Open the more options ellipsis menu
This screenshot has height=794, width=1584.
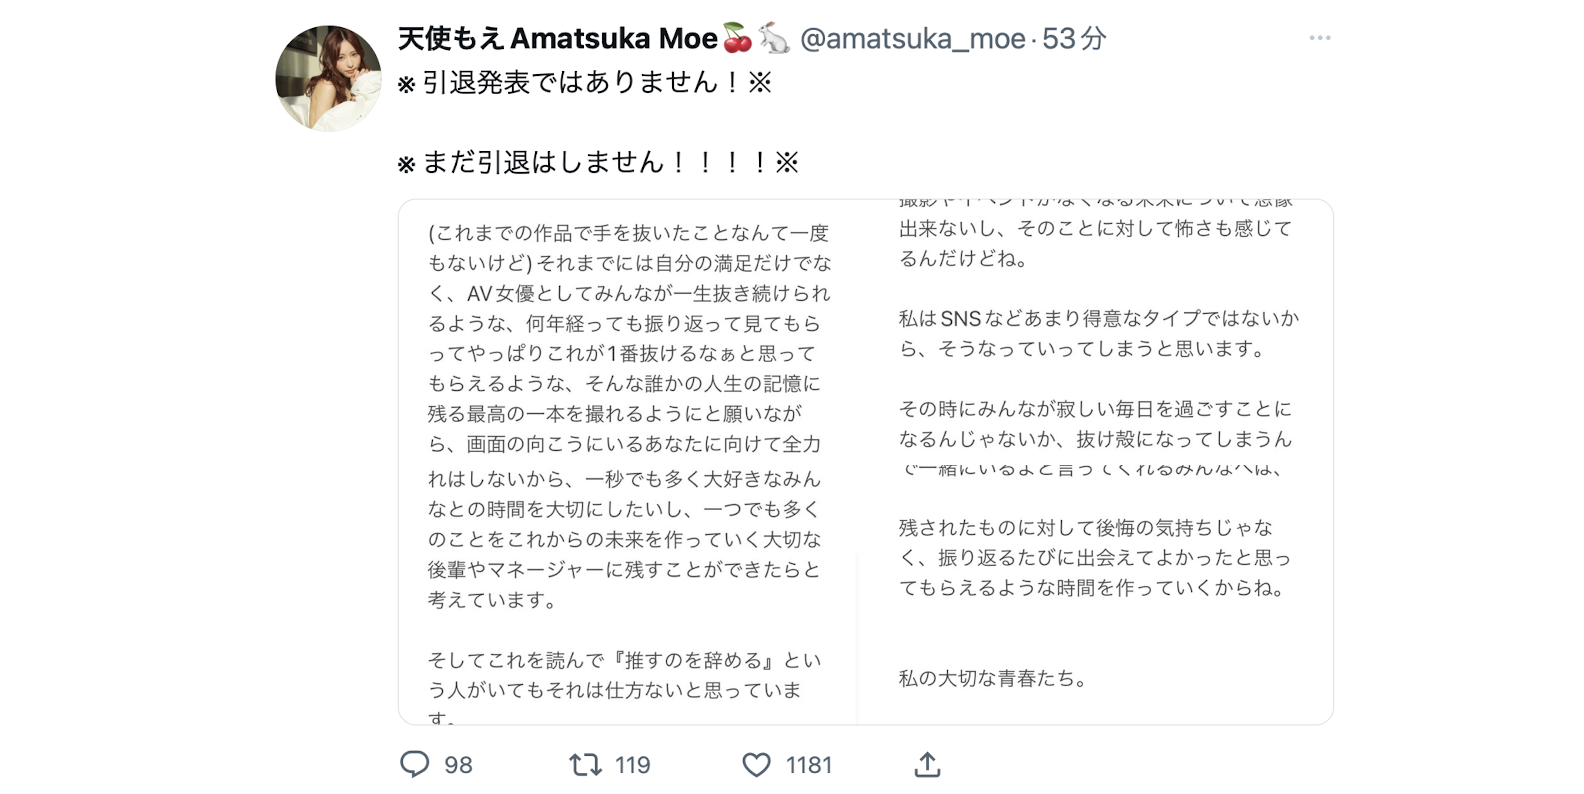pos(1319,38)
